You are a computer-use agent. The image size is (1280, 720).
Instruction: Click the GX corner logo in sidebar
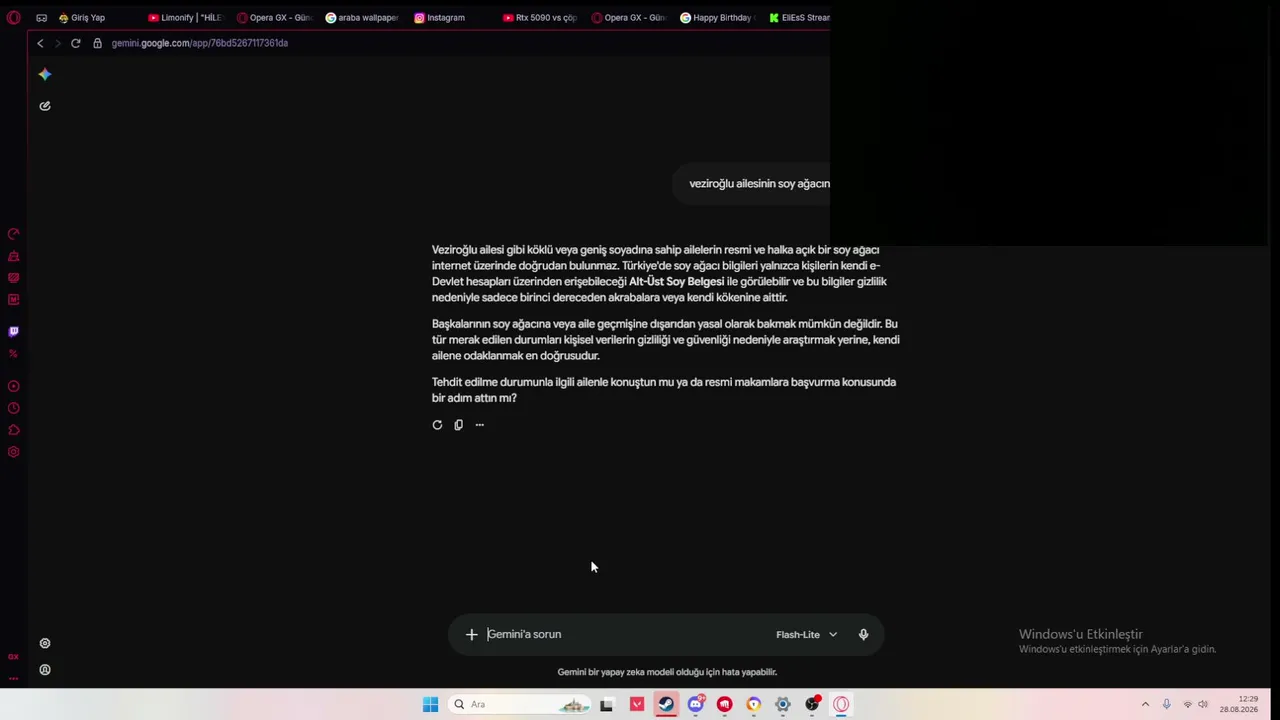tap(13, 657)
